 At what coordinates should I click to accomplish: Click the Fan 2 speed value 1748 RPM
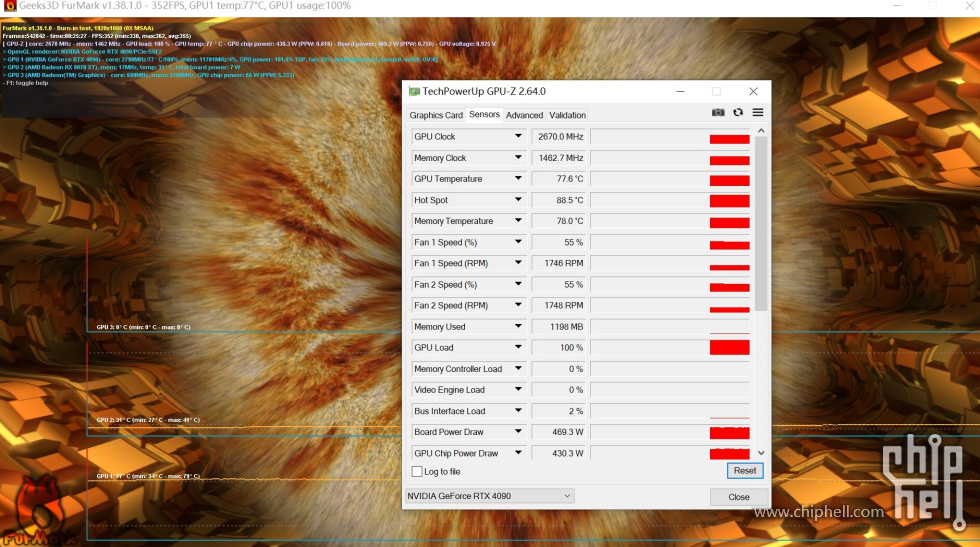[559, 305]
